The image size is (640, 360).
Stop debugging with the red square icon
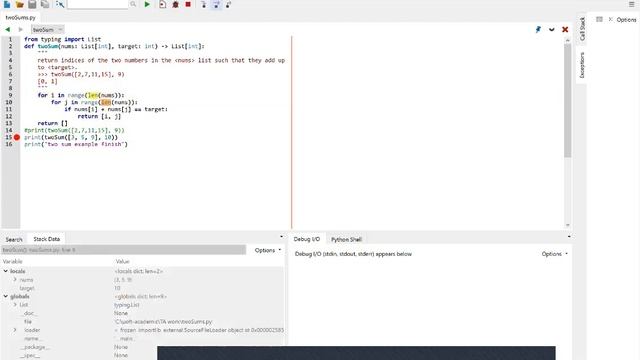[x=188, y=4]
